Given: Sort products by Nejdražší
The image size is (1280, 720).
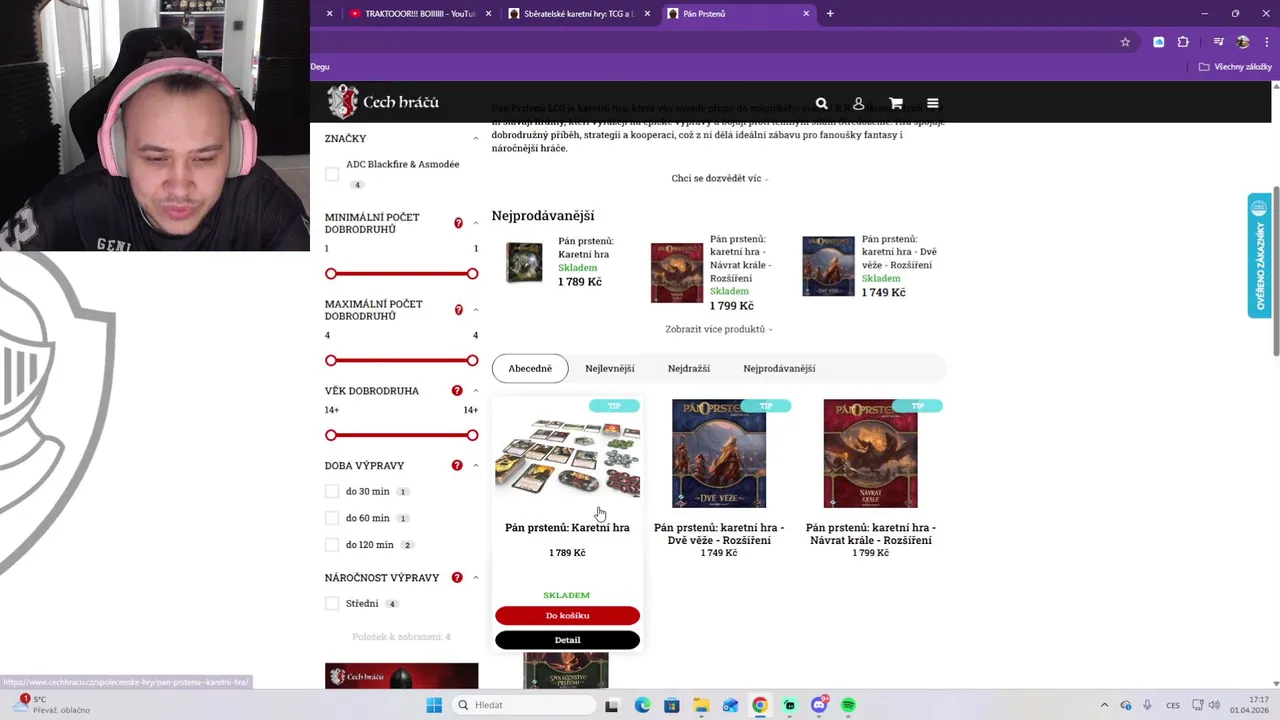Looking at the screenshot, I should tap(689, 368).
